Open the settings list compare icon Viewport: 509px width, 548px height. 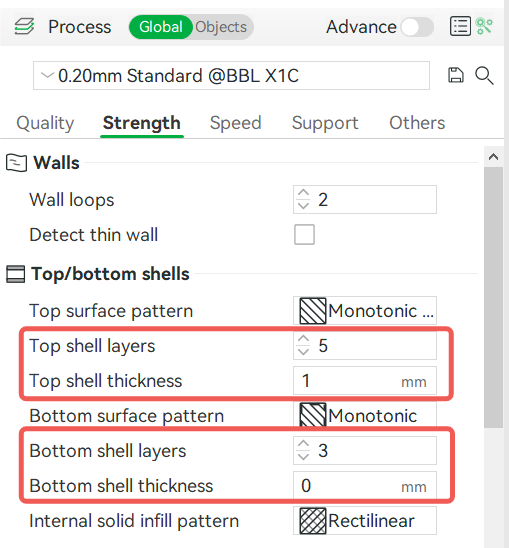(460, 27)
